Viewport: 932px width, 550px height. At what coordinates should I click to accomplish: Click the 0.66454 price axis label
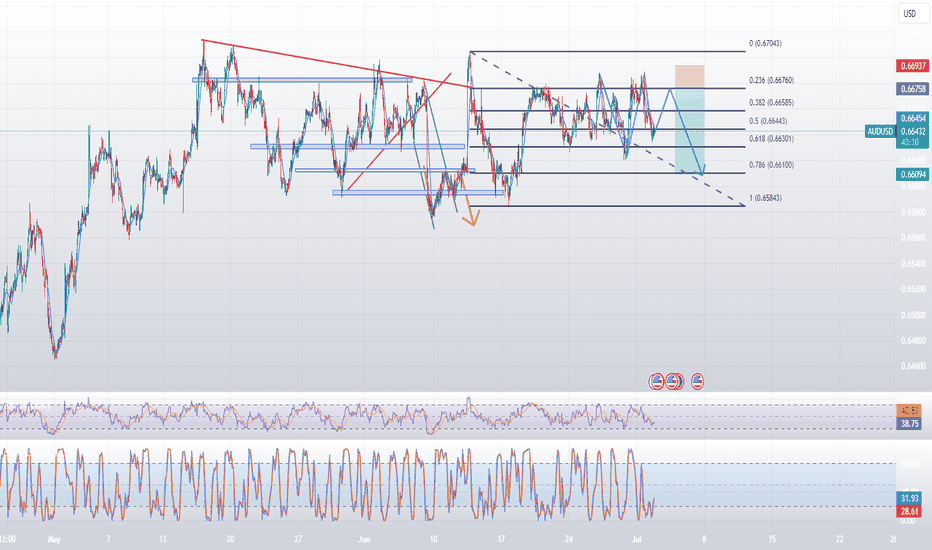tap(912, 118)
